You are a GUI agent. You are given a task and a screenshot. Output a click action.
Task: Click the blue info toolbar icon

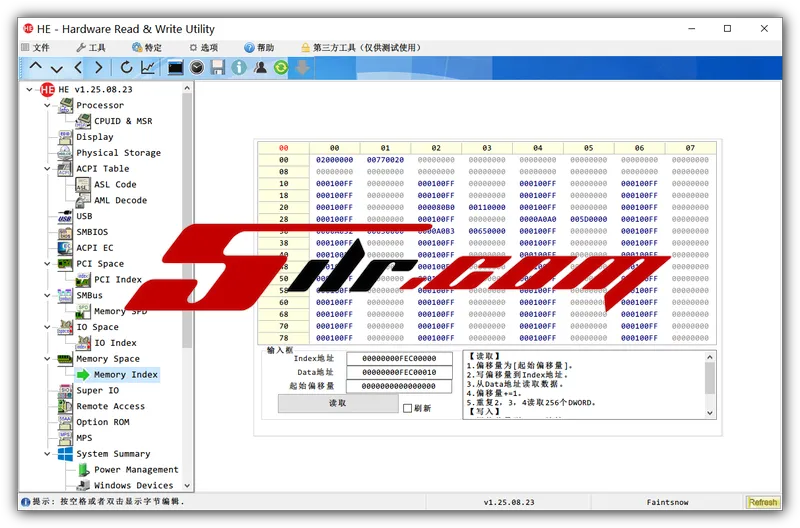(239, 67)
